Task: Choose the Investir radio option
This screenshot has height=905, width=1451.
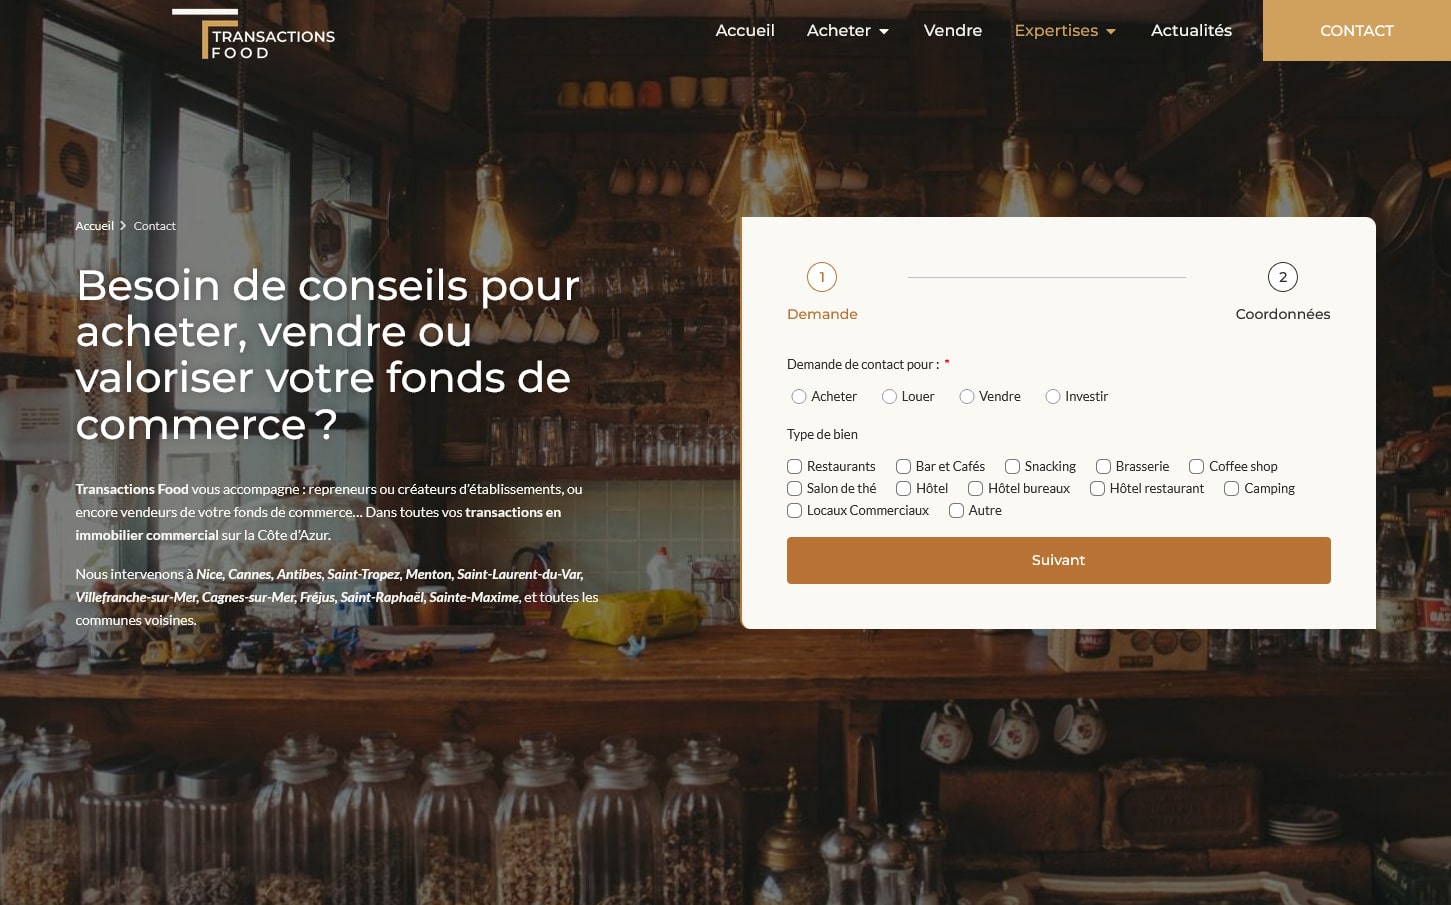Action: pos(1053,397)
